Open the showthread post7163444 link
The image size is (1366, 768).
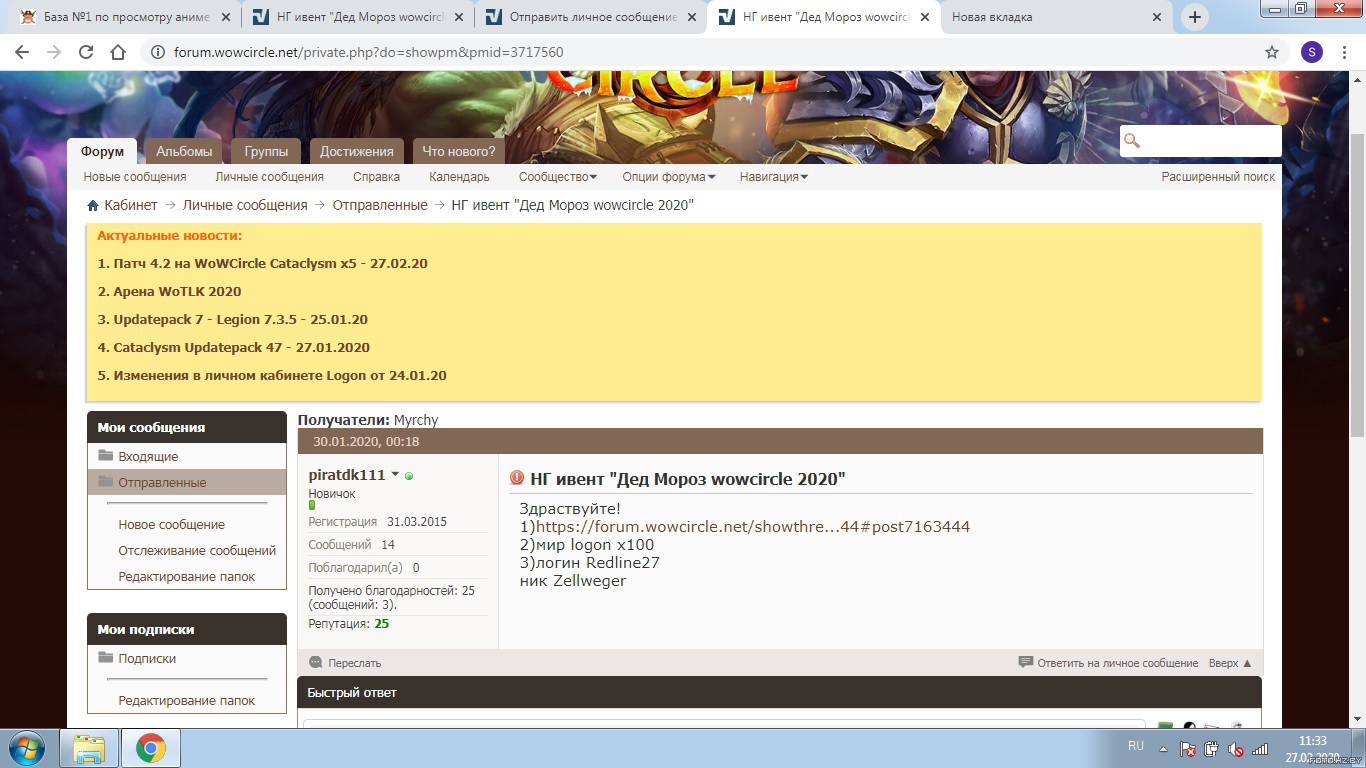[753, 526]
